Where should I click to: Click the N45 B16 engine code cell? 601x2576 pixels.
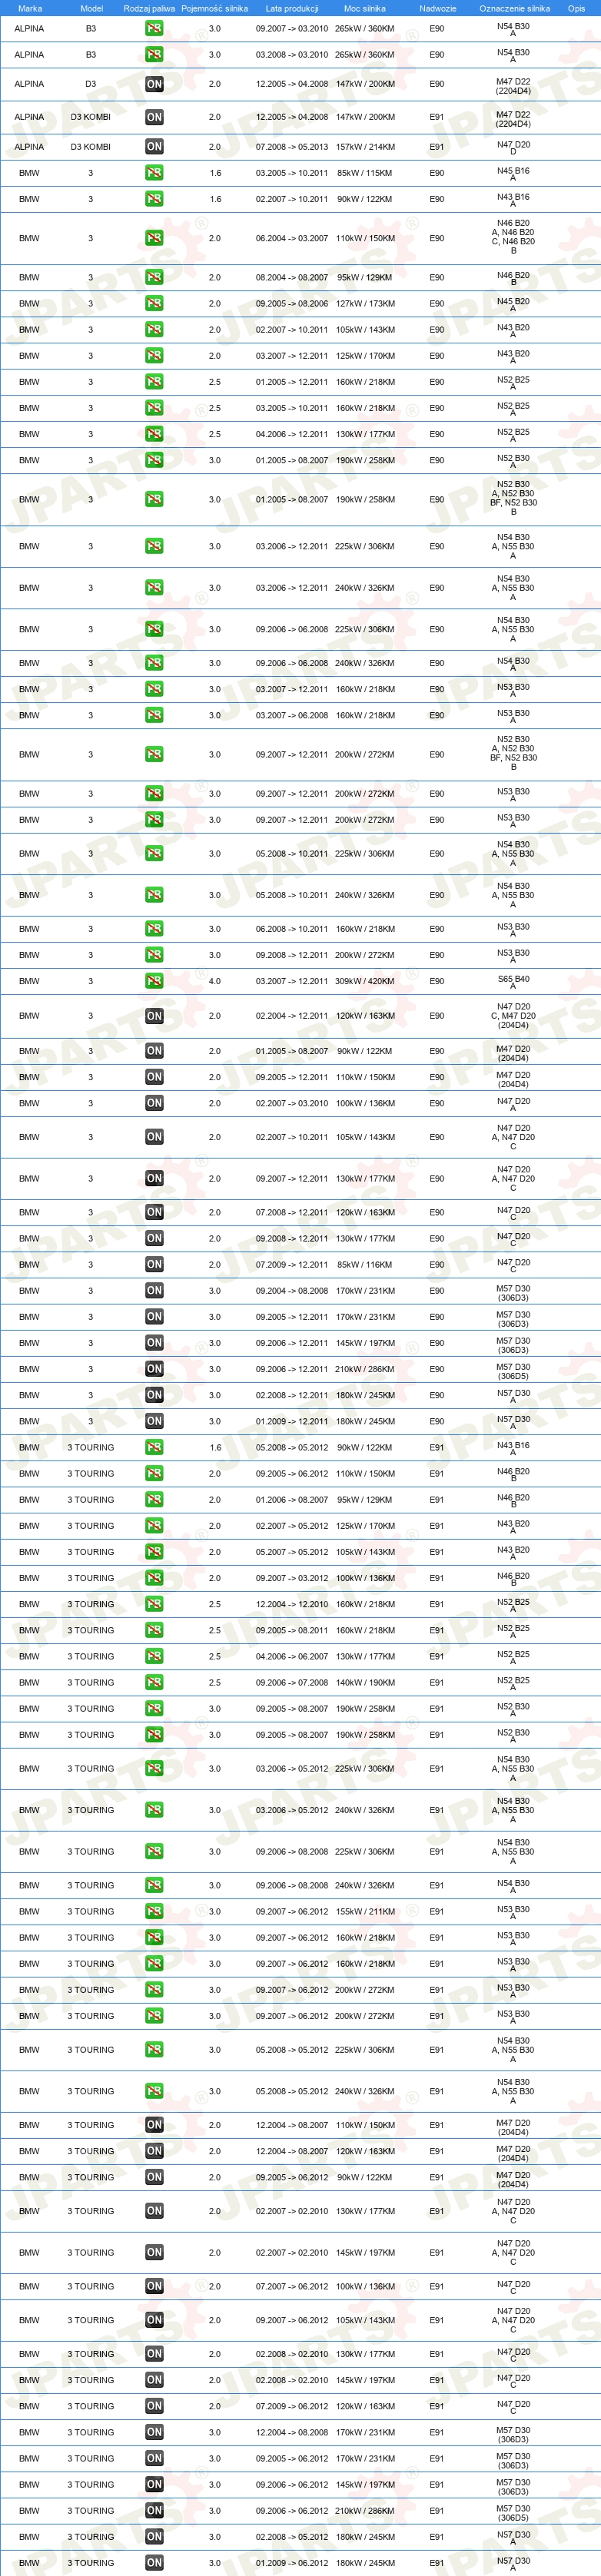513,174
